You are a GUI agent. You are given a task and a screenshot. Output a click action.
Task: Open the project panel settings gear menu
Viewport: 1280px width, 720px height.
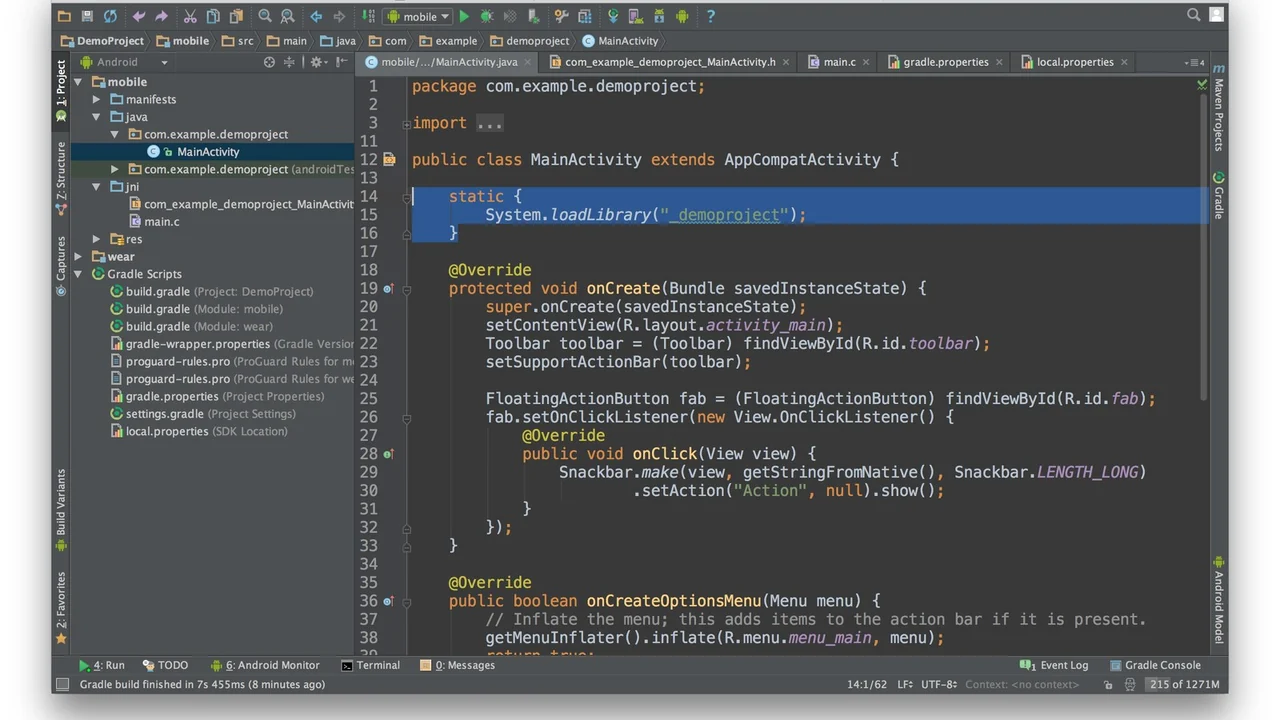316,62
